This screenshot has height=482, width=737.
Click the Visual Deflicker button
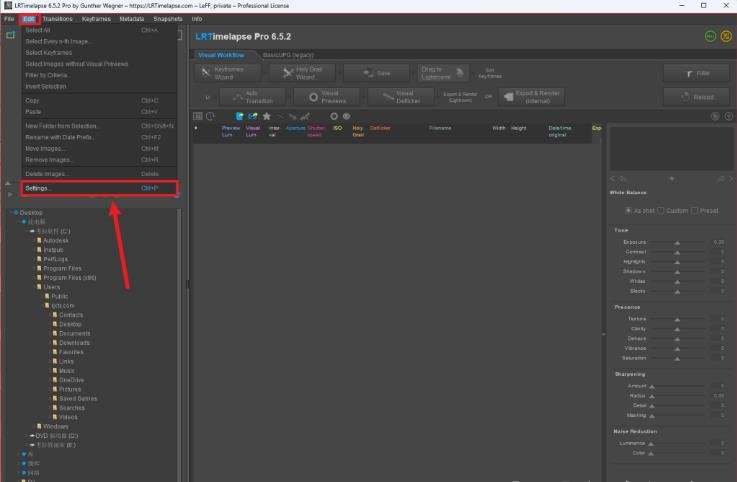[401, 97]
